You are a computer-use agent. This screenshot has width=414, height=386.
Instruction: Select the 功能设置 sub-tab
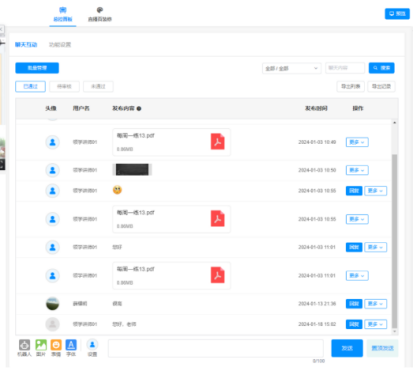60,45
